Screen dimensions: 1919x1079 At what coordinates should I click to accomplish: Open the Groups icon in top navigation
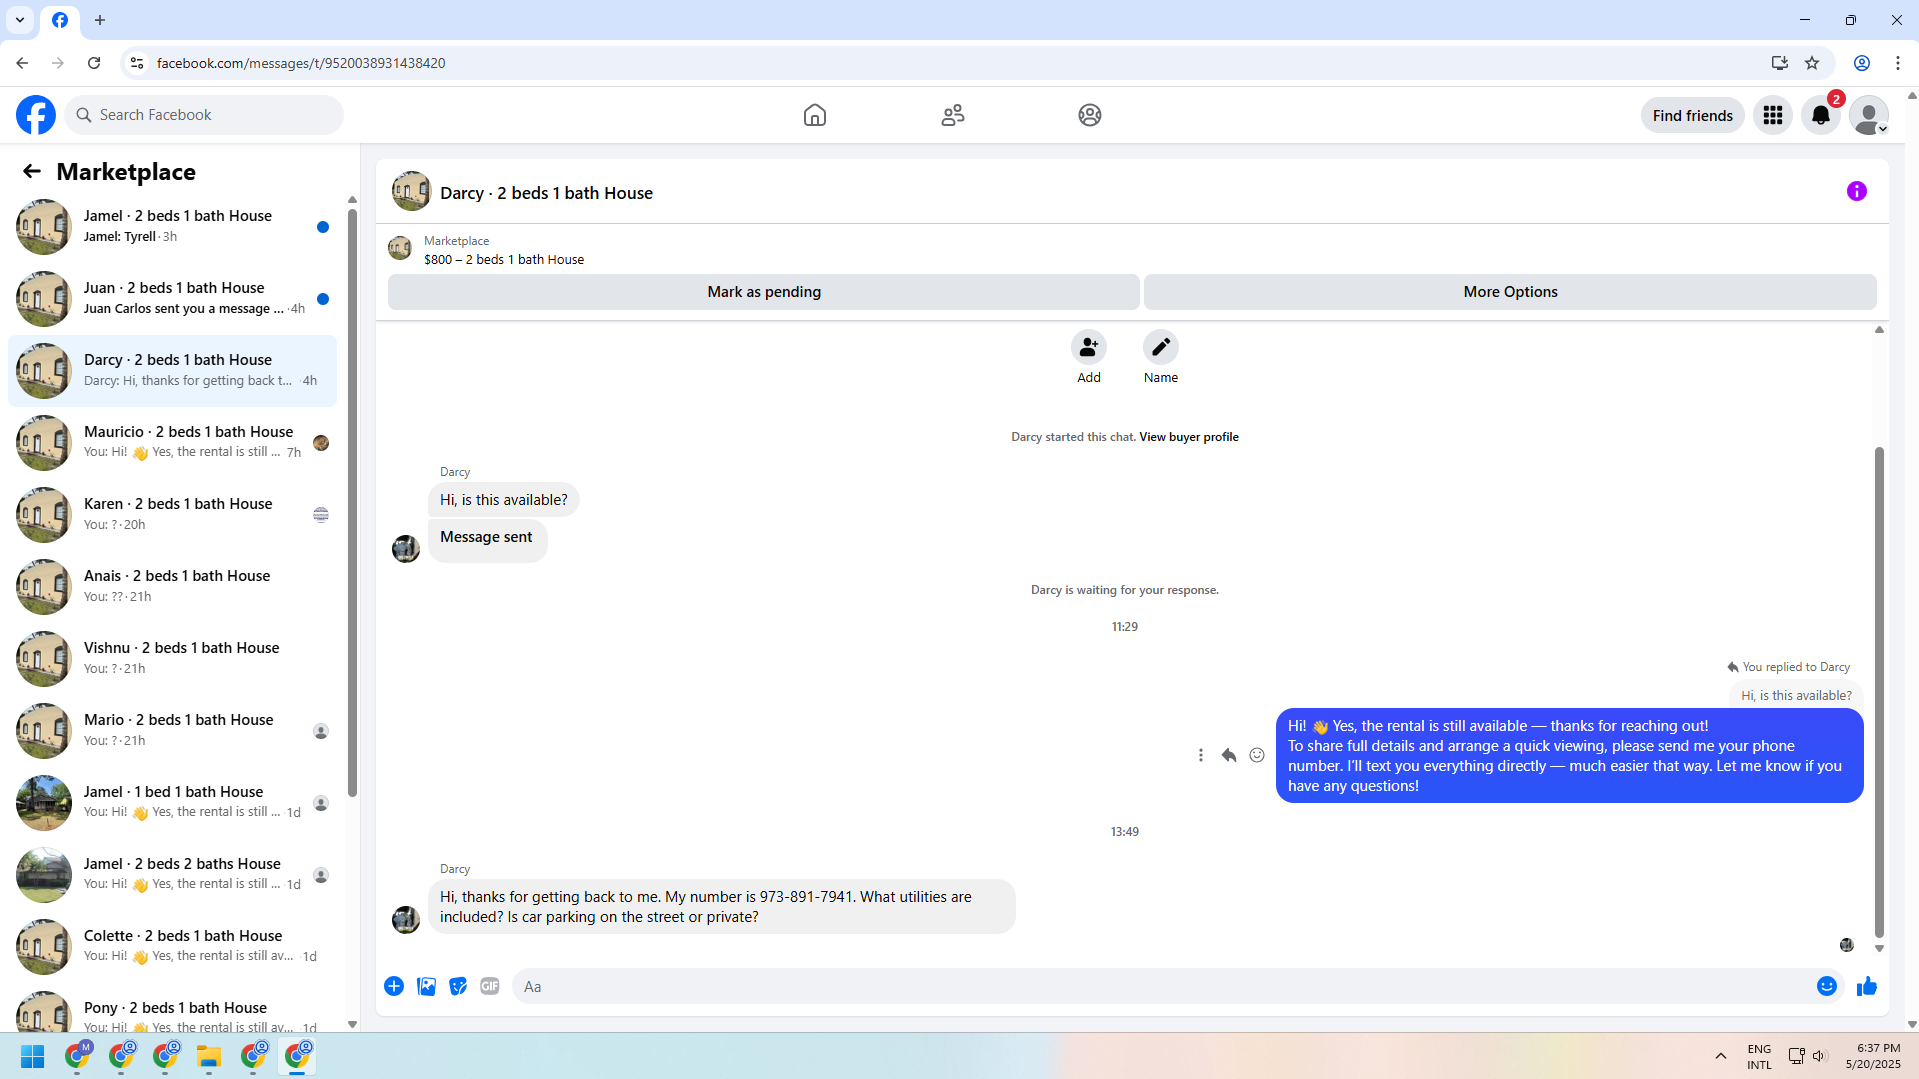click(x=1090, y=115)
